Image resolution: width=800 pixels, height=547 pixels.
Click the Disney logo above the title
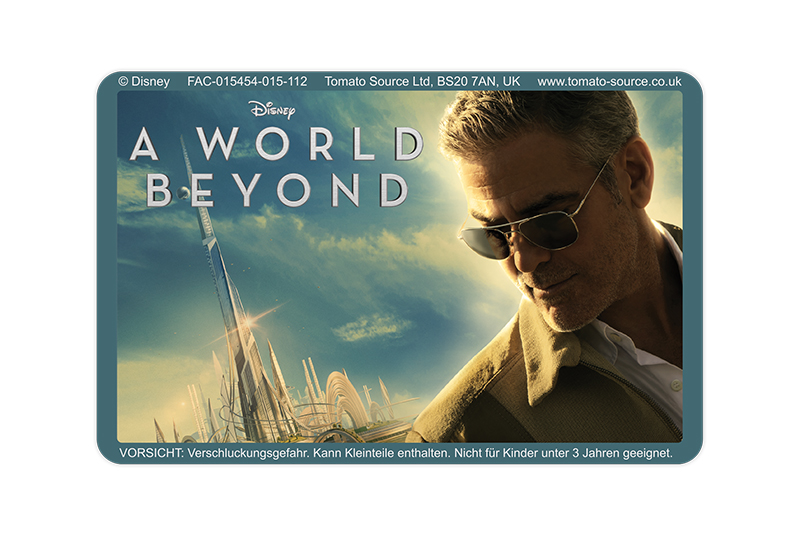point(272,109)
